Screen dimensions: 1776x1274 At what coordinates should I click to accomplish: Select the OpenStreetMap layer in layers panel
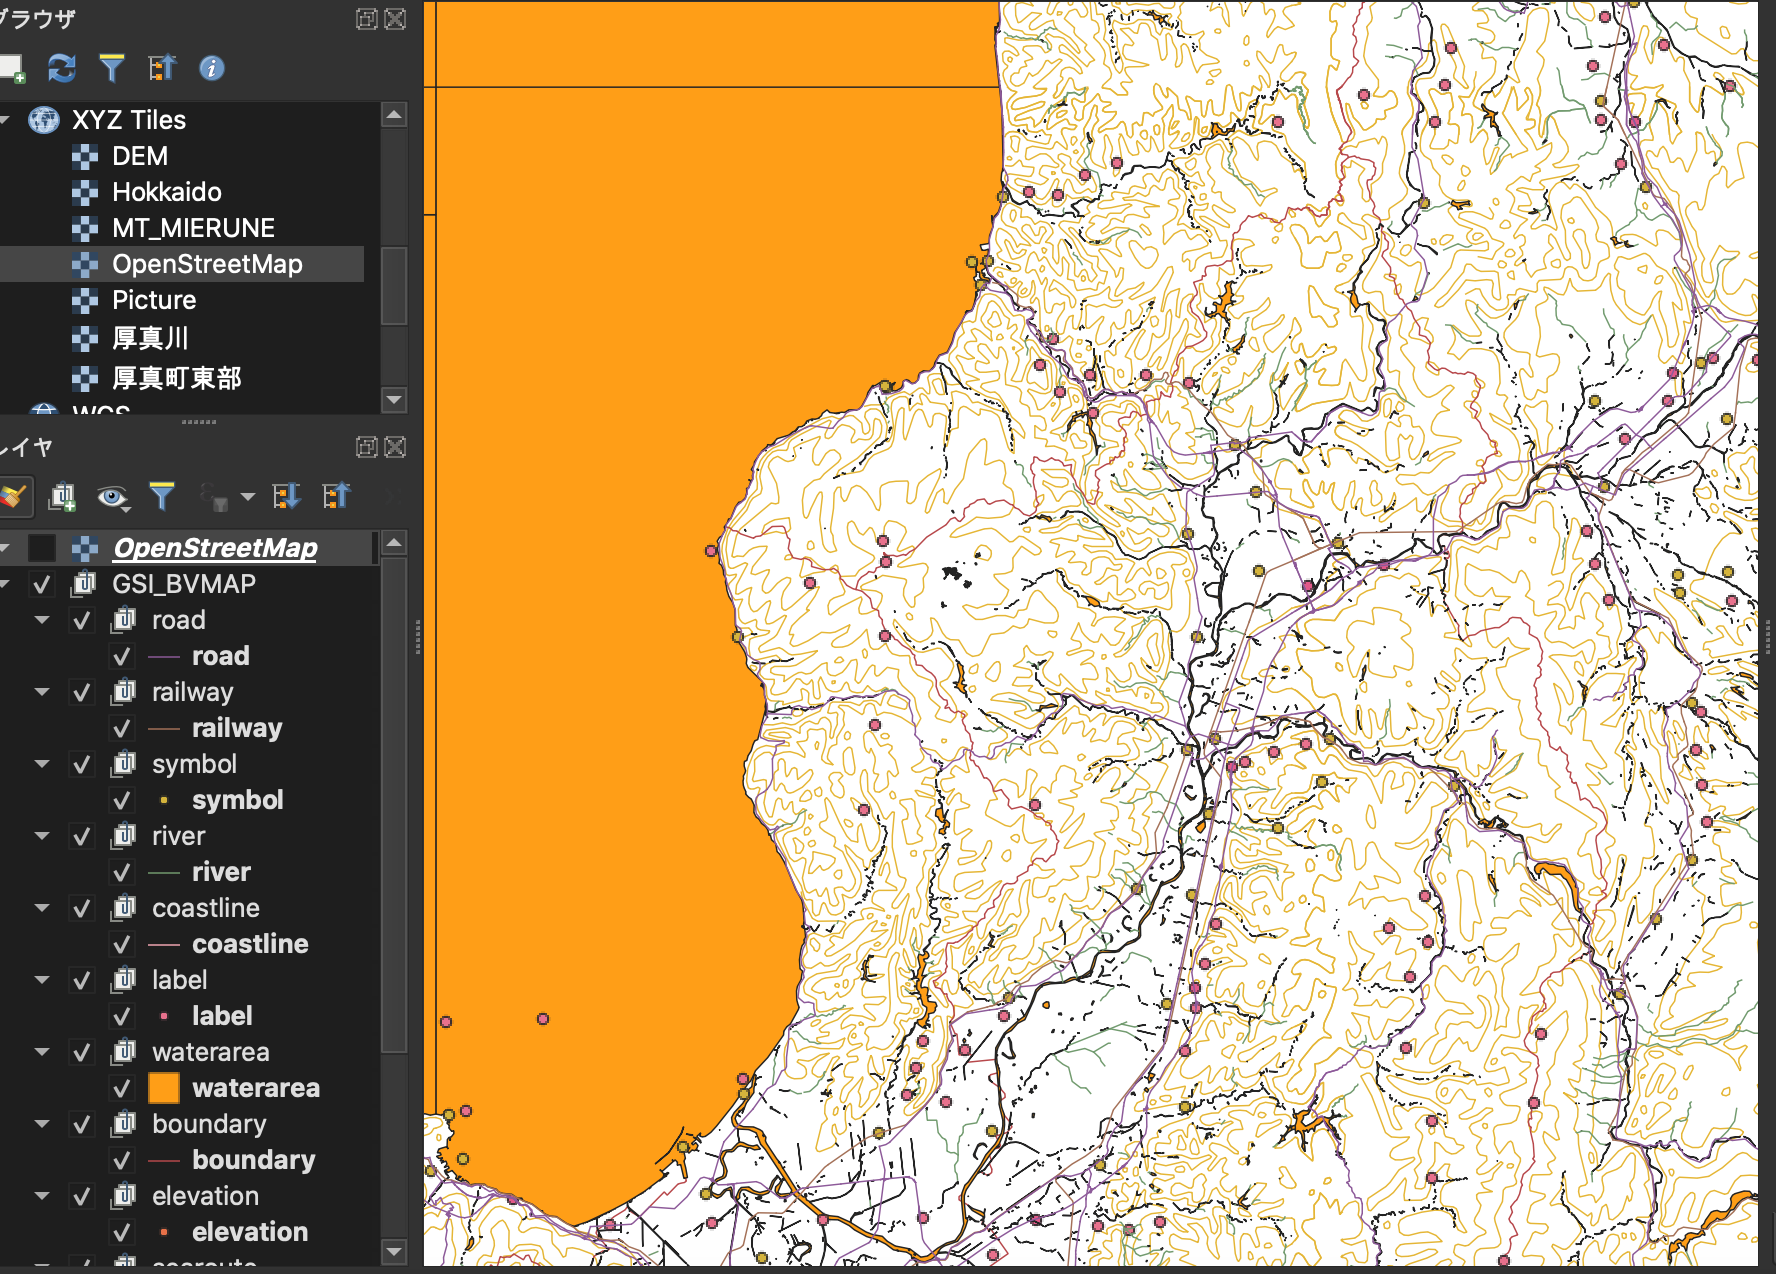pyautogui.click(x=215, y=548)
